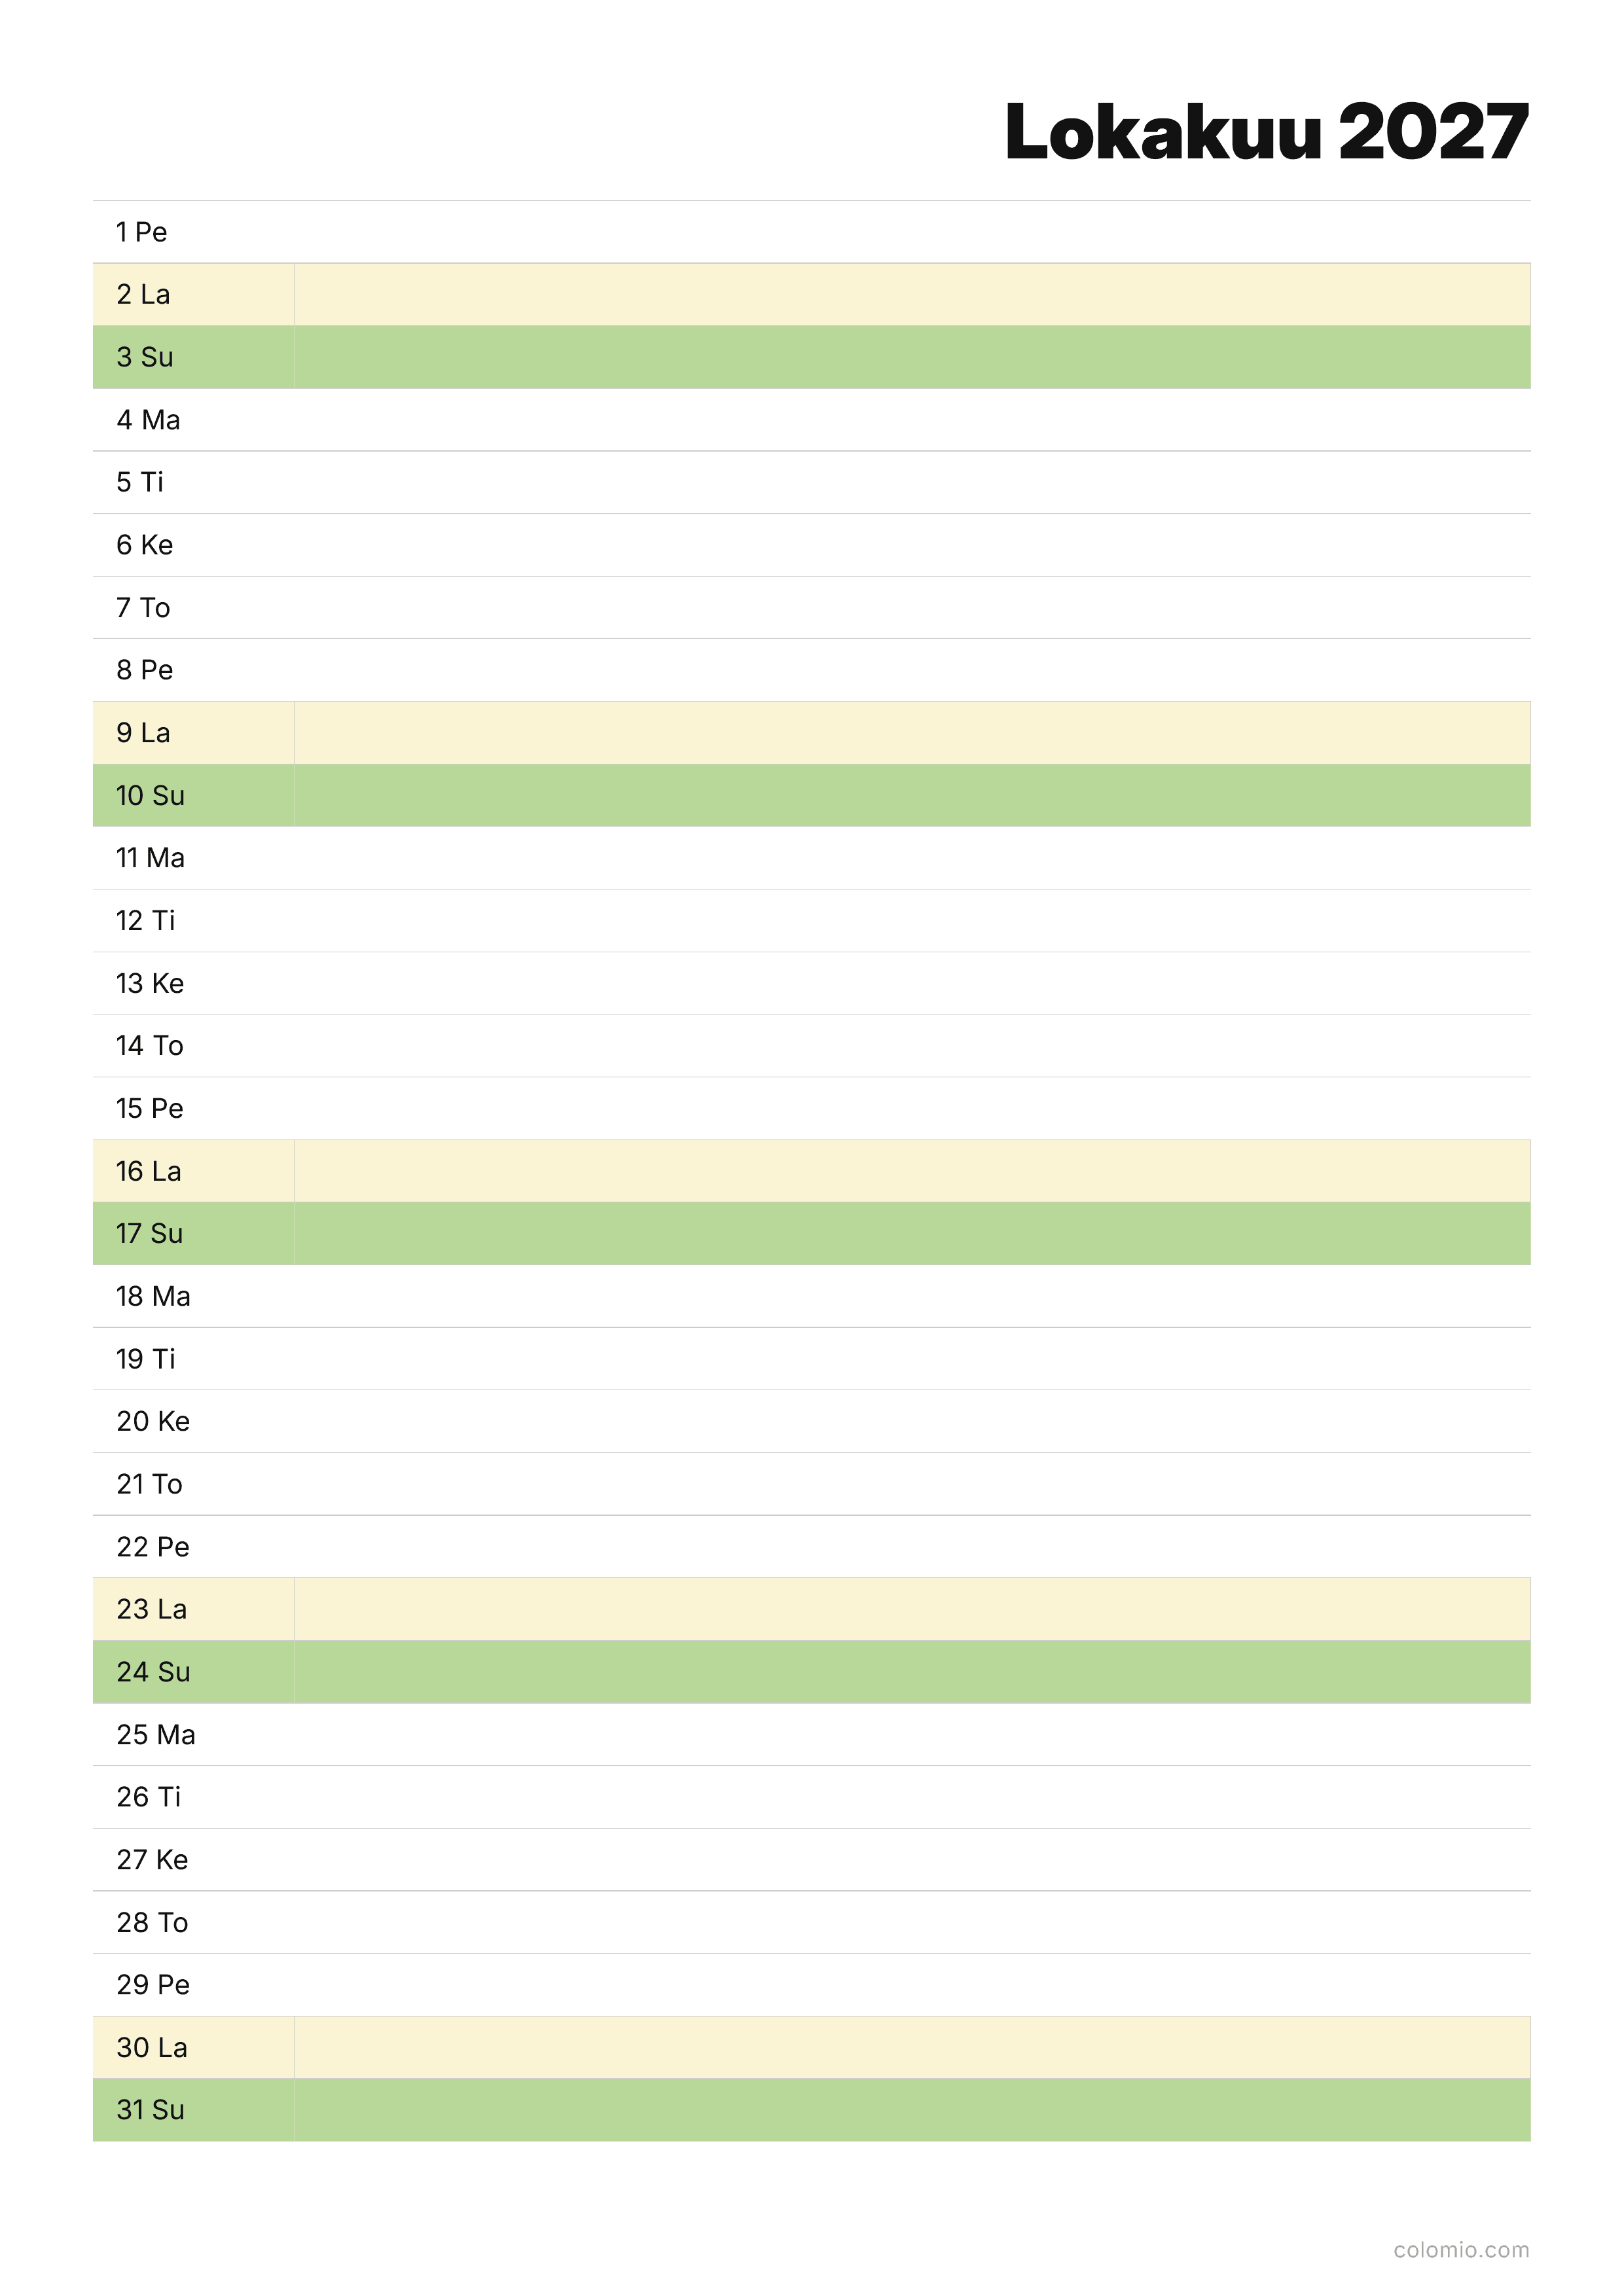
Task: Select the 31 Su row
Action: click(811, 2110)
